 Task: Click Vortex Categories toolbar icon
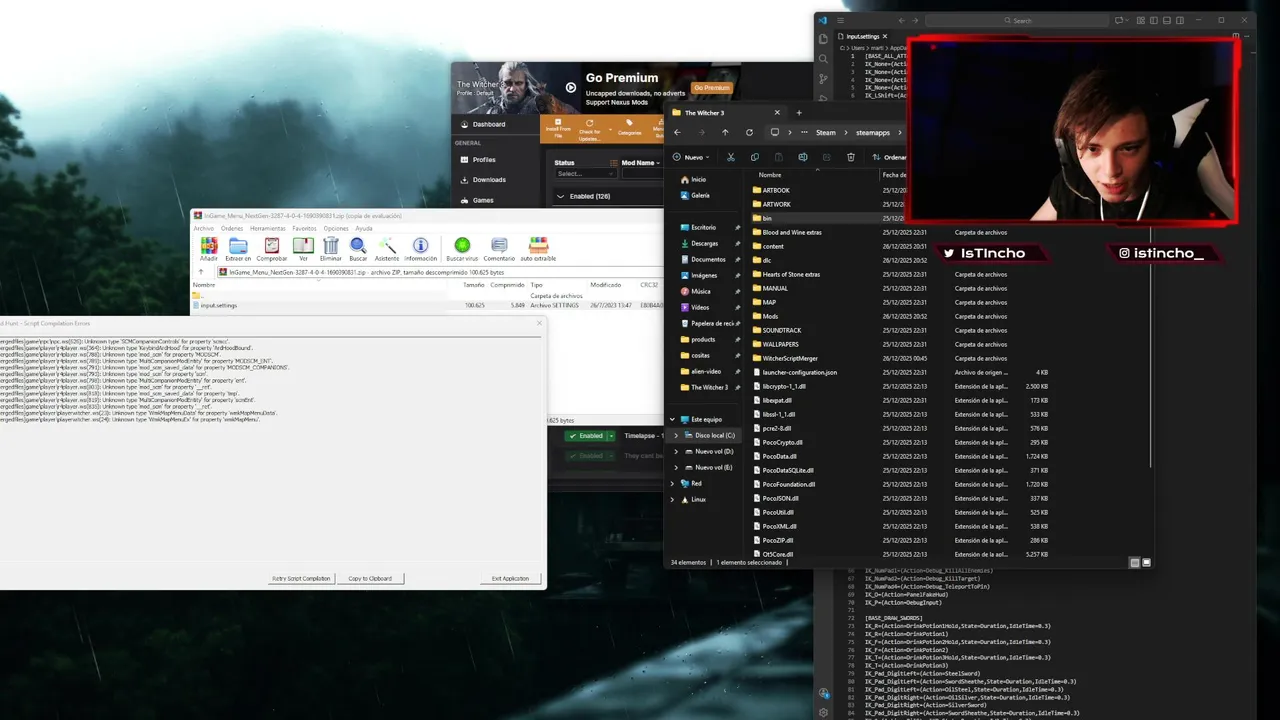(630, 128)
